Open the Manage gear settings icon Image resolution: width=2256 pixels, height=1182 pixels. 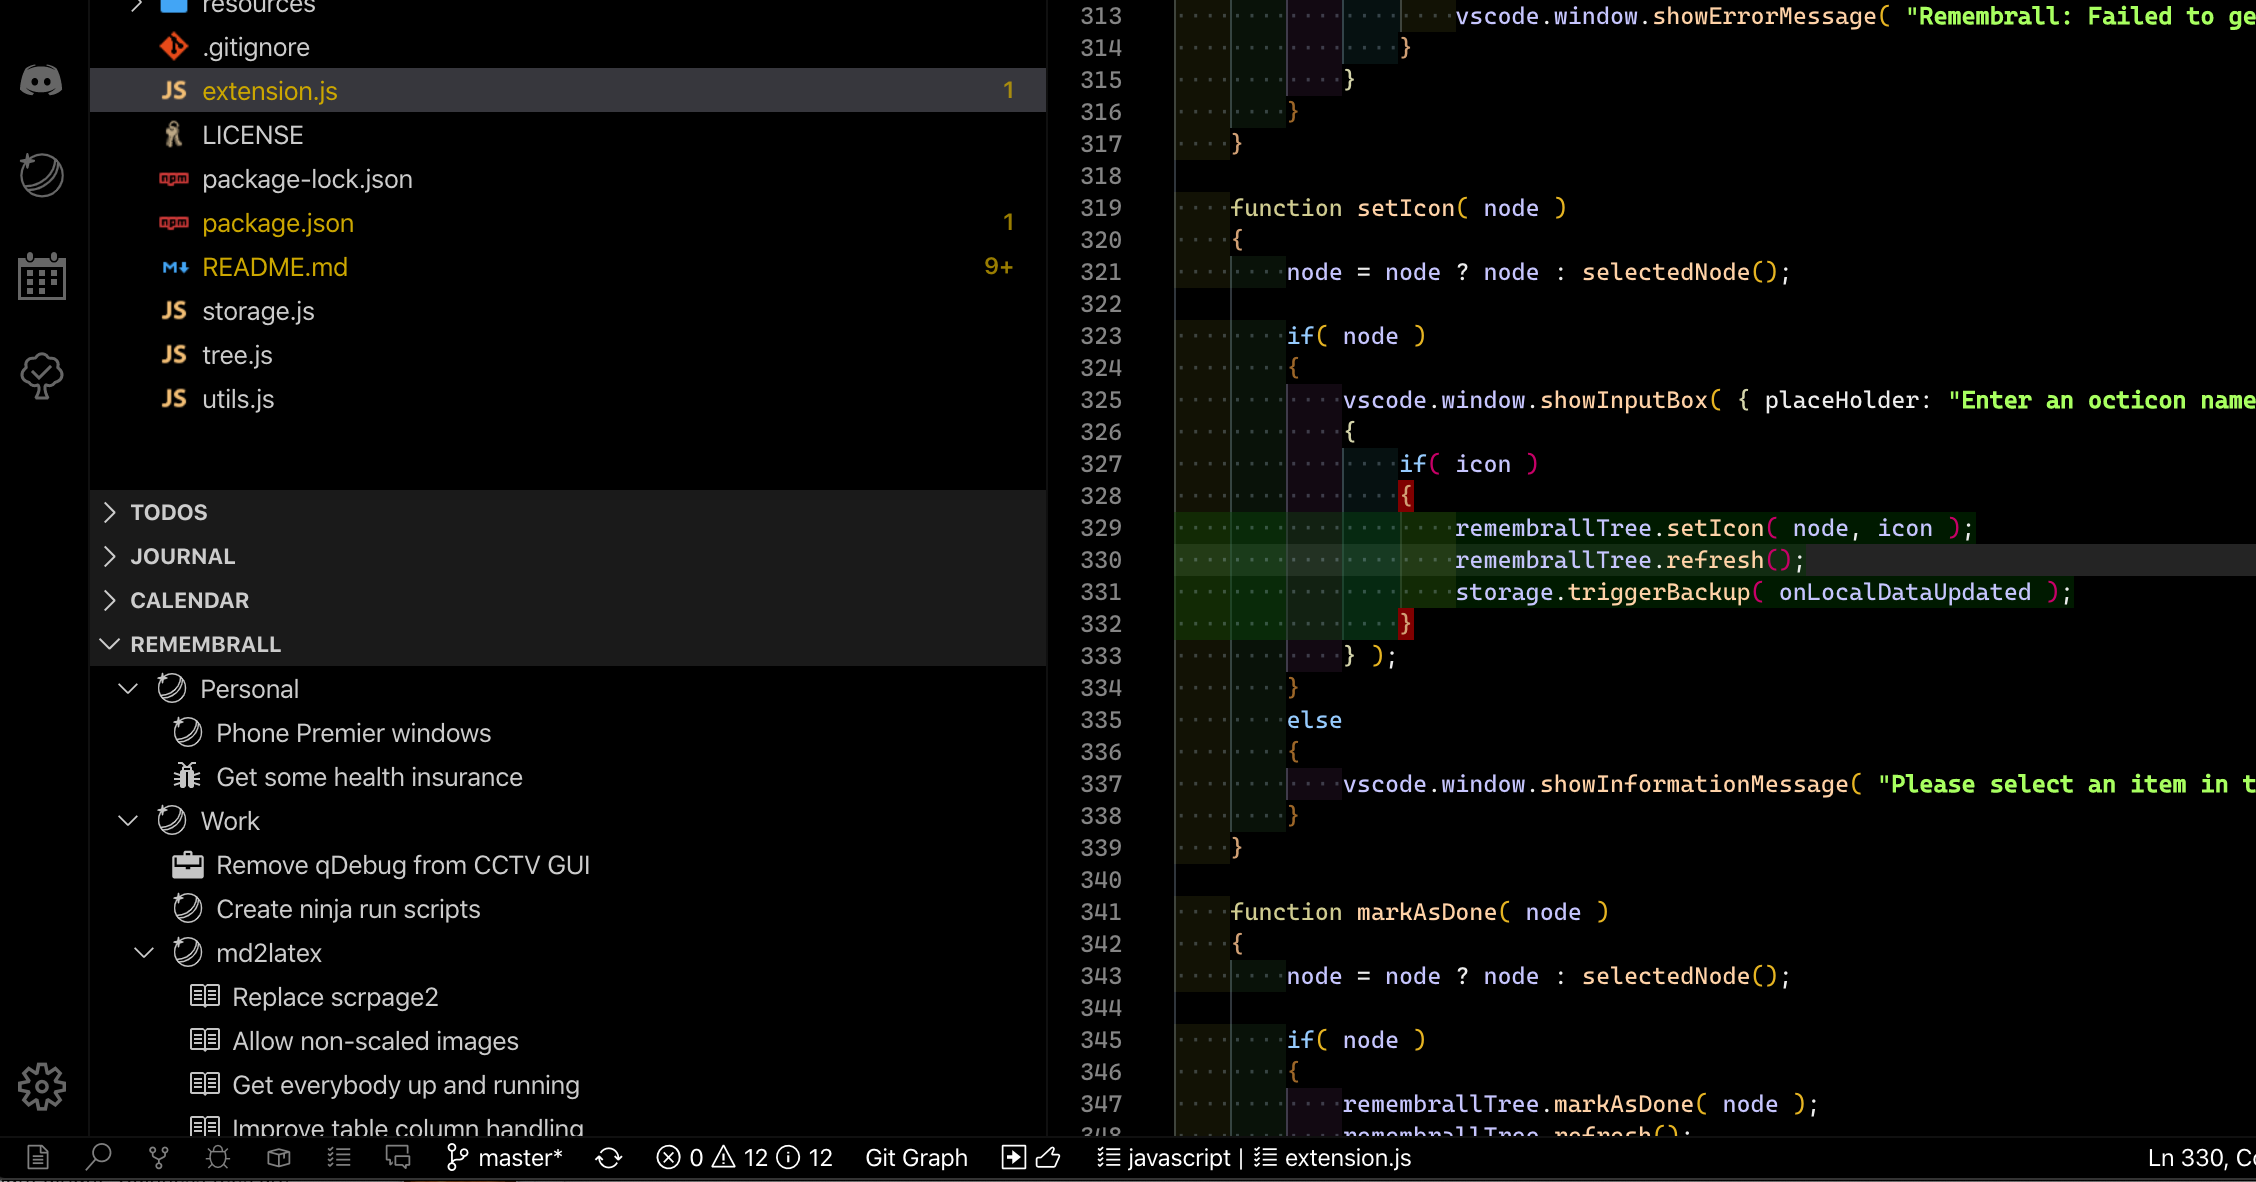click(41, 1086)
